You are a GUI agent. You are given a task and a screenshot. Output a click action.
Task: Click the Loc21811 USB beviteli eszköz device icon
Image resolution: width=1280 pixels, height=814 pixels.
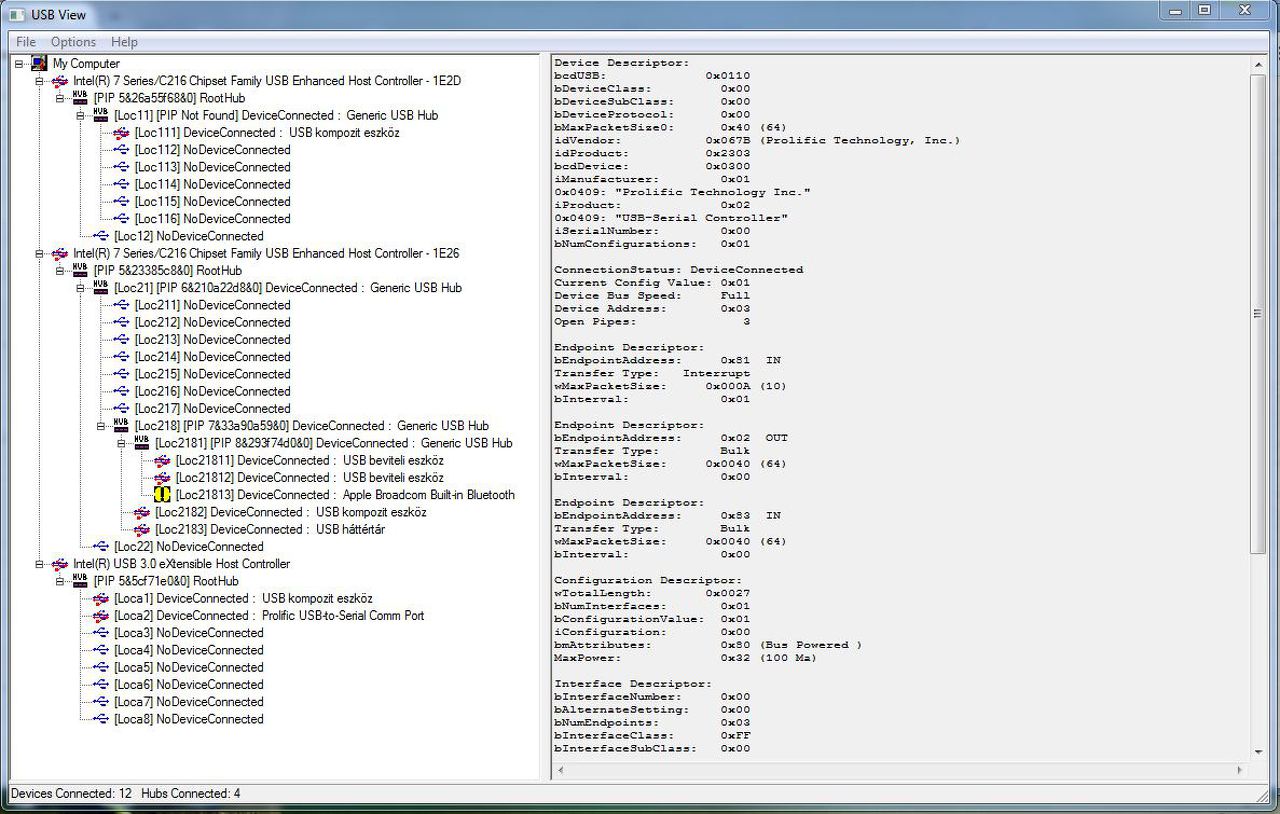[x=162, y=461]
